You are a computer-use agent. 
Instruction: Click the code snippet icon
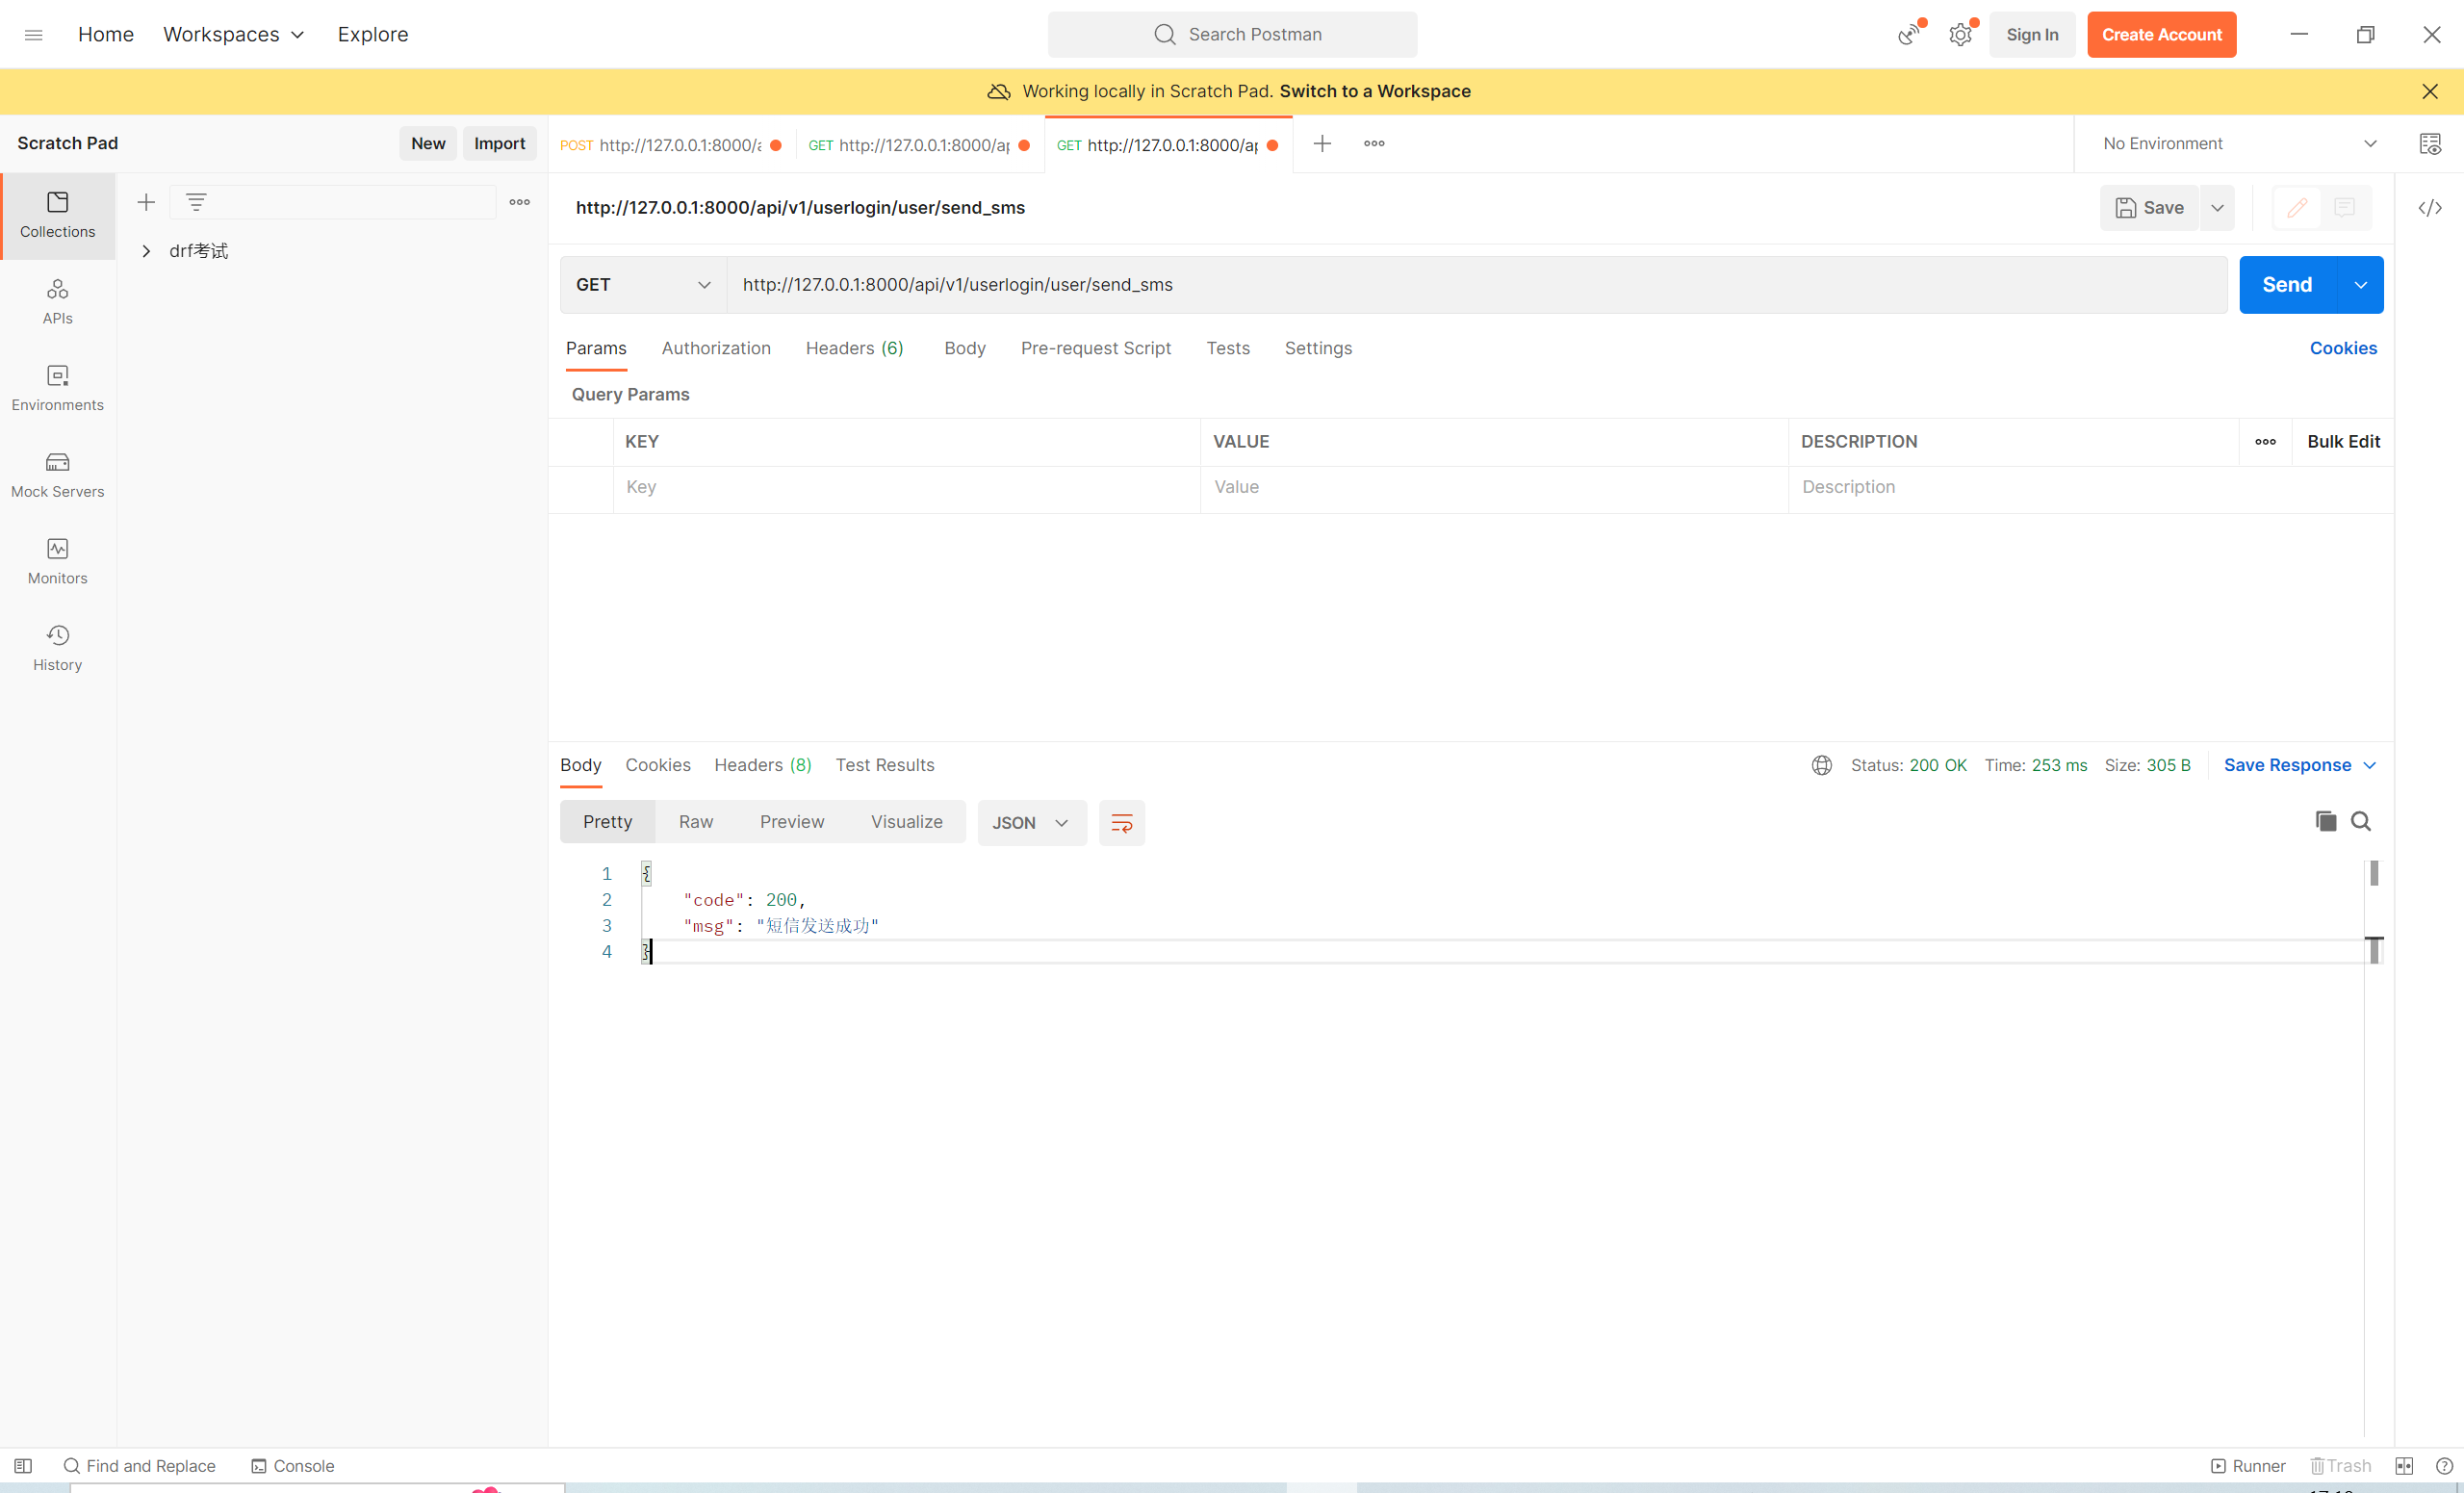tap(2430, 208)
